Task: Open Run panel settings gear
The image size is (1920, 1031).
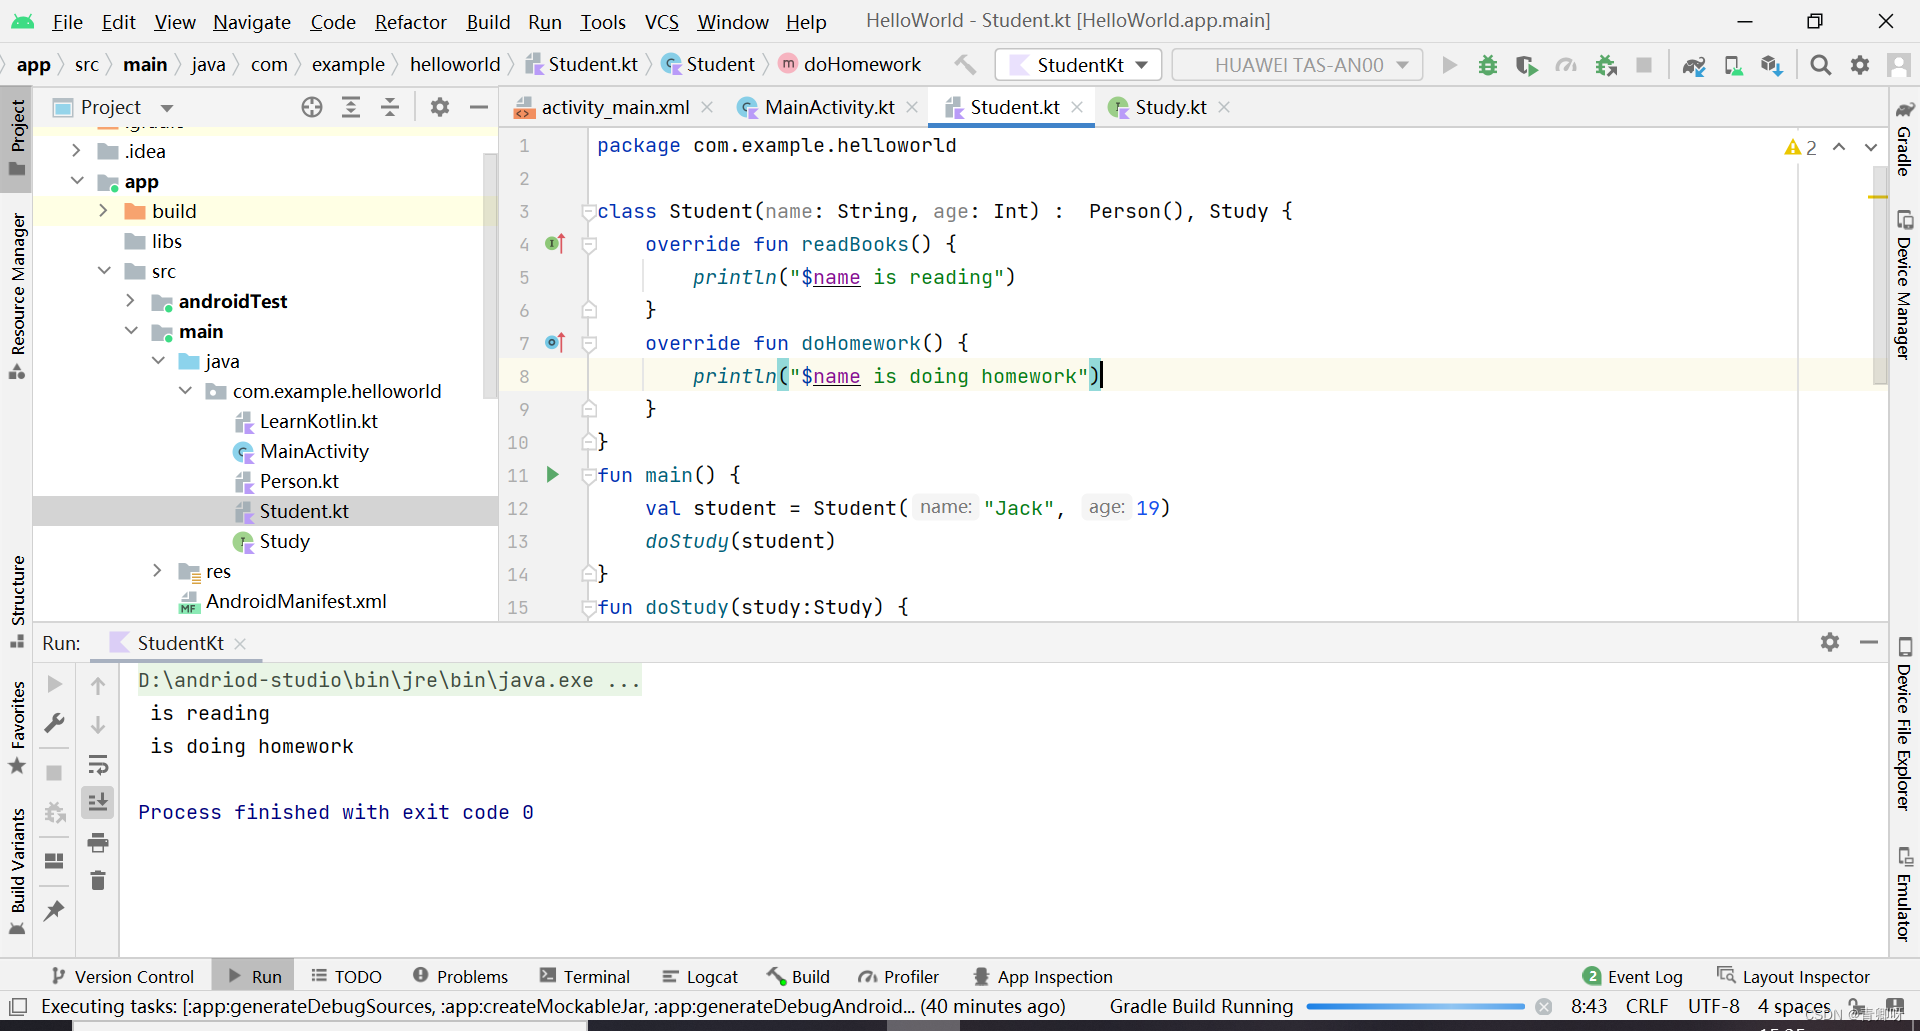Action: [1830, 642]
